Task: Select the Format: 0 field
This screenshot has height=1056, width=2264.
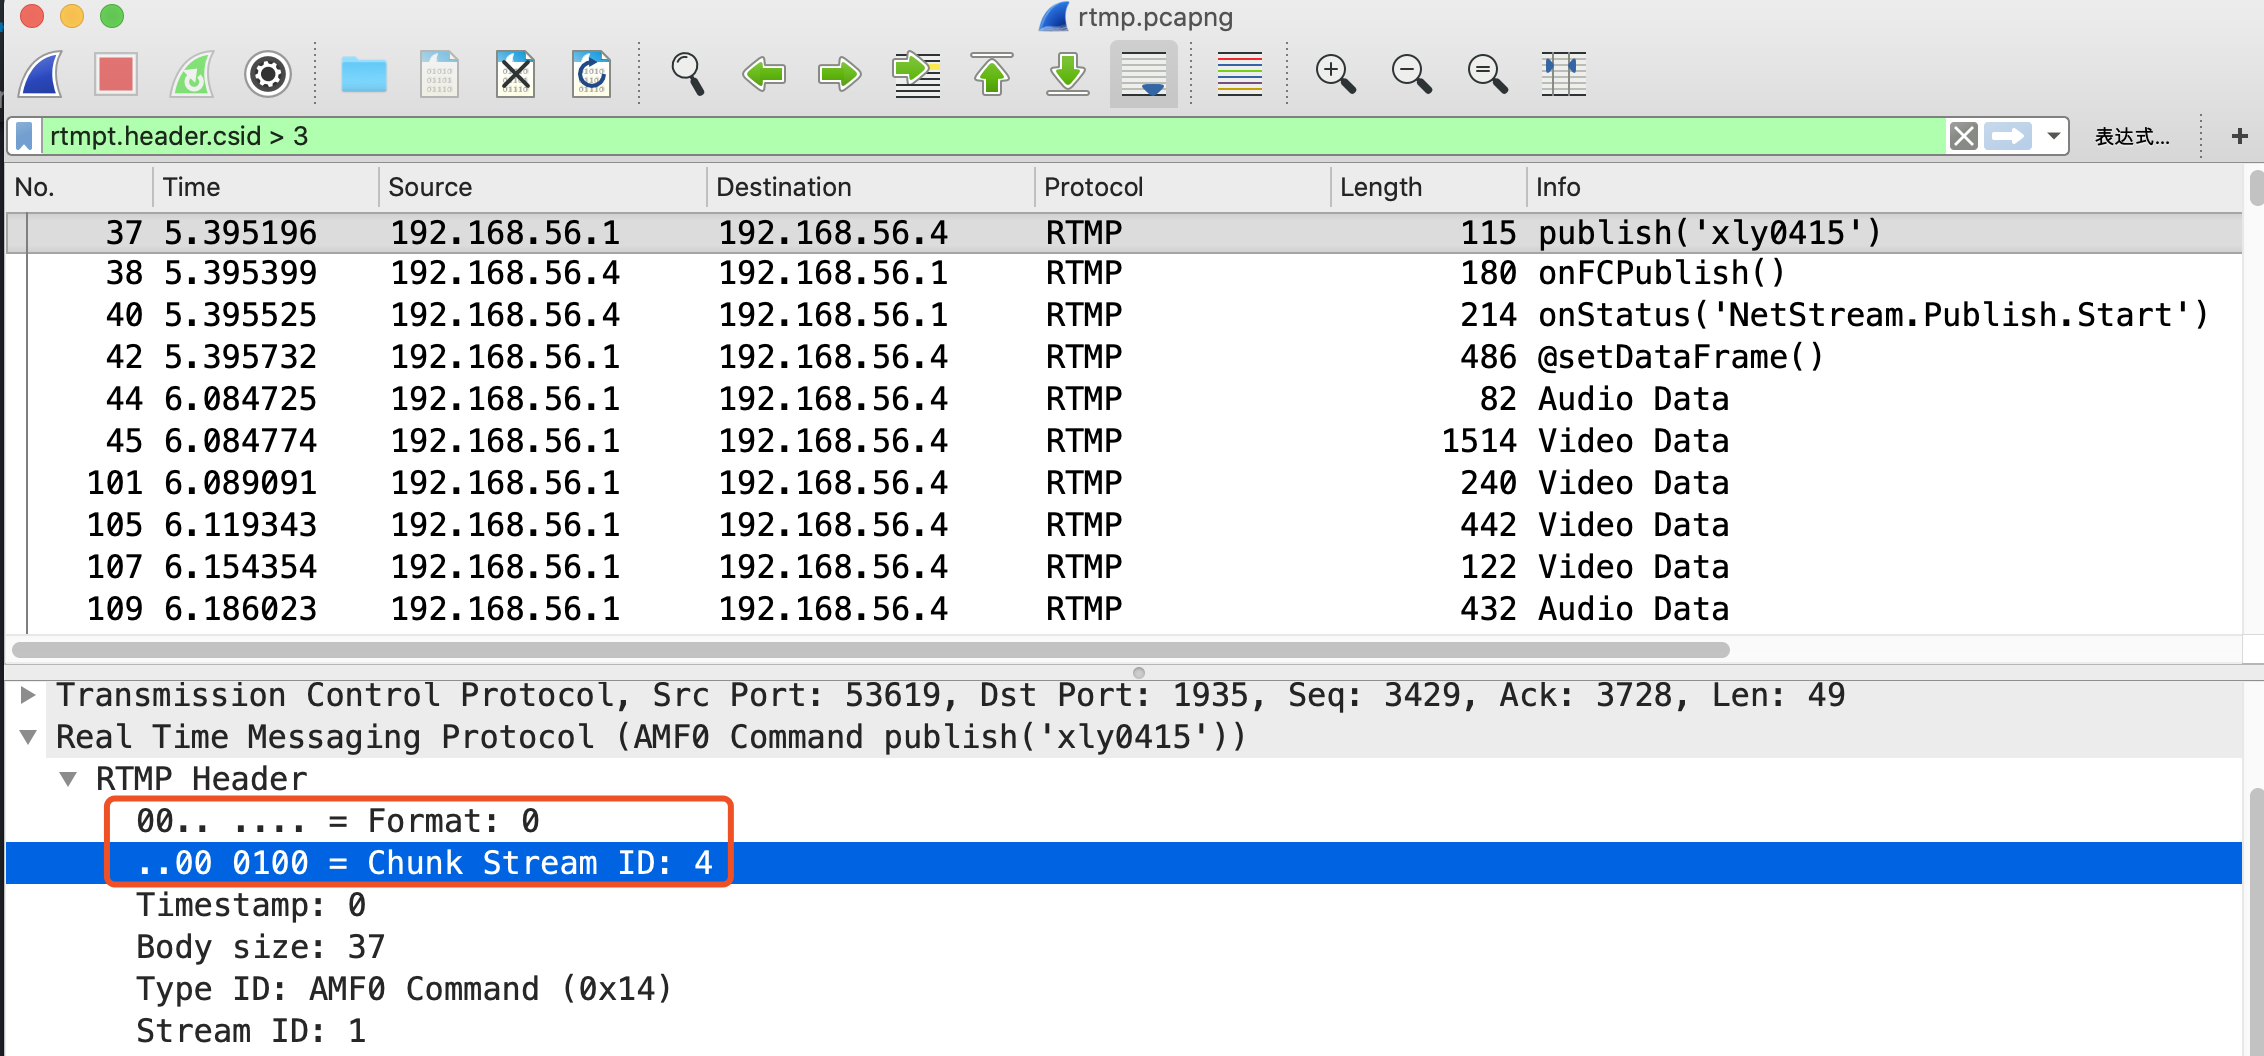Action: pyautogui.click(x=1124, y=821)
